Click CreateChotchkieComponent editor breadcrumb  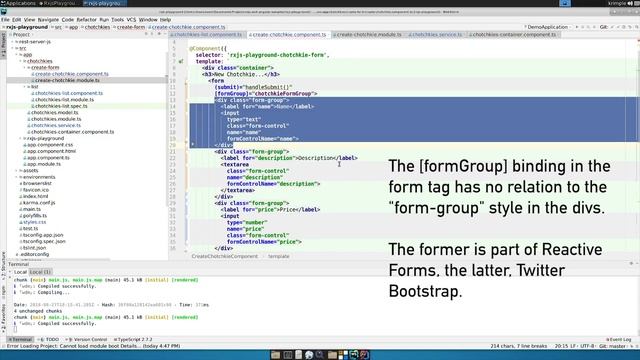pyautogui.click(x=224, y=256)
